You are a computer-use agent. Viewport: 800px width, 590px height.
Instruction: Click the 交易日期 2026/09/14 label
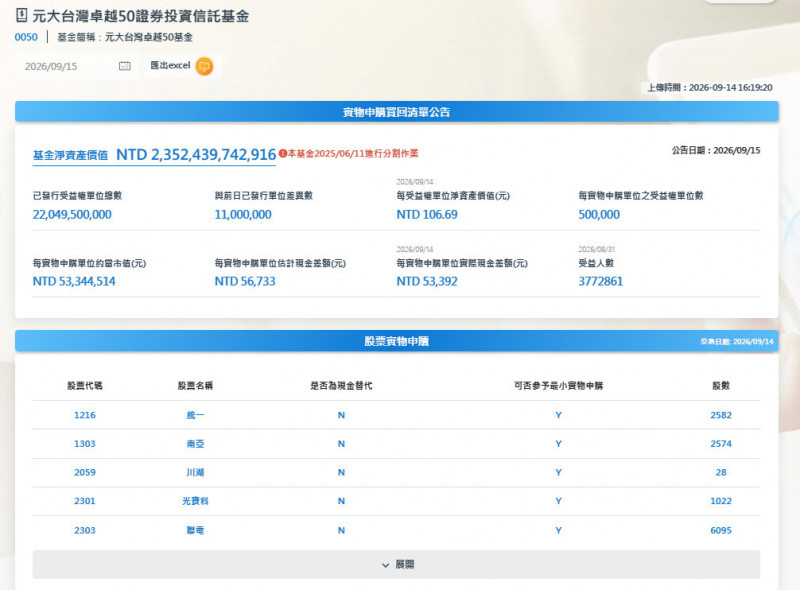pos(737,341)
